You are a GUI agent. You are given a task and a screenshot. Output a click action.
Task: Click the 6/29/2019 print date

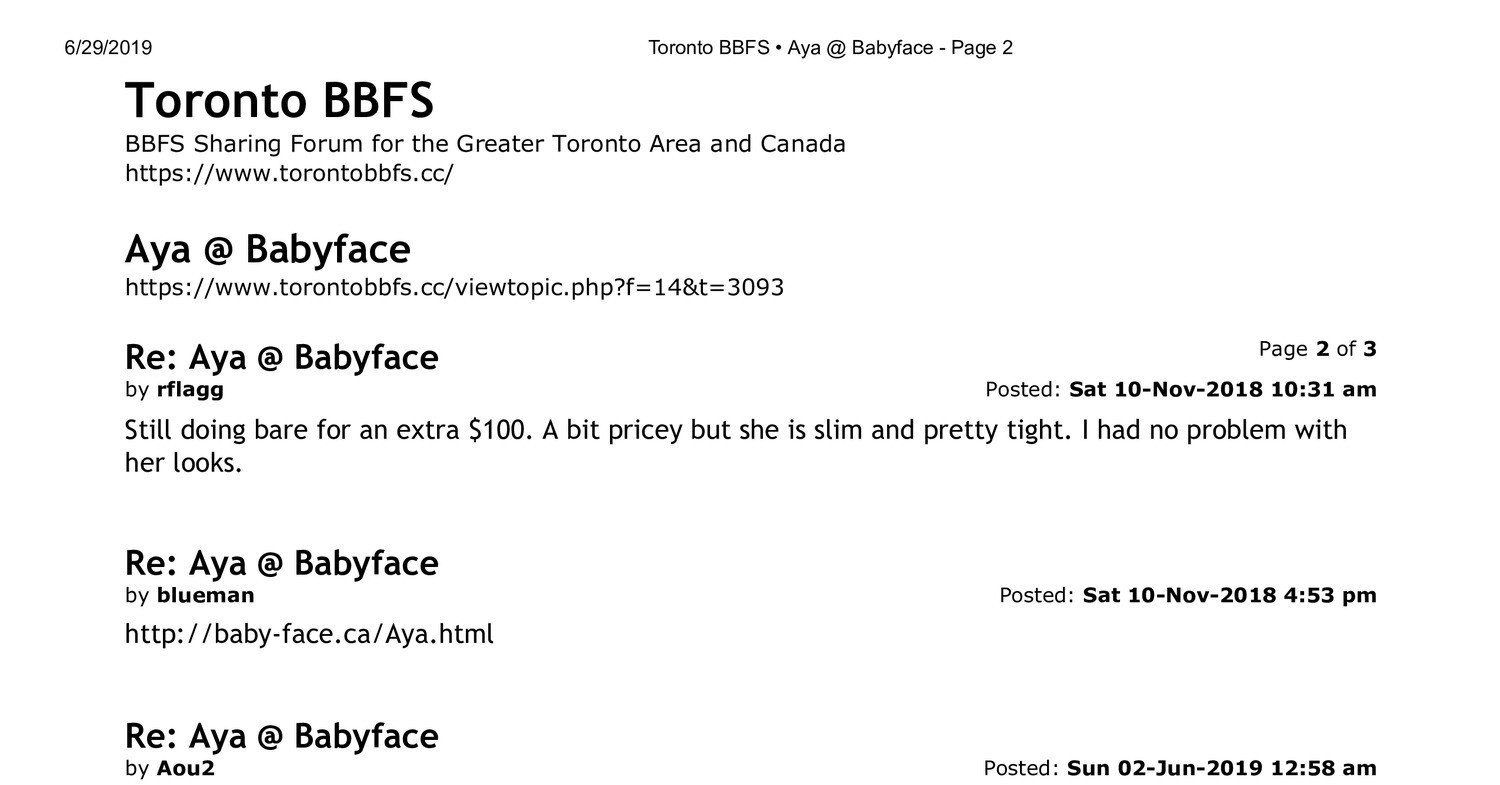tap(108, 48)
